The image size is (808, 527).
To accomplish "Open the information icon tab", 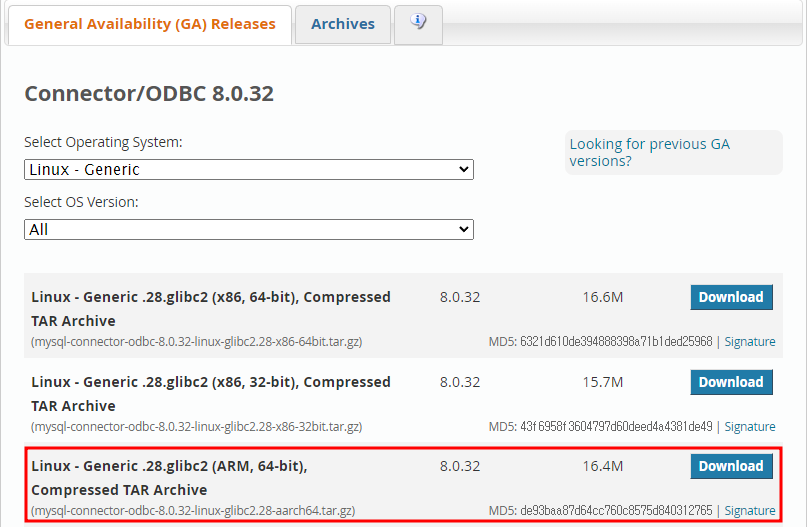I will click(418, 24).
